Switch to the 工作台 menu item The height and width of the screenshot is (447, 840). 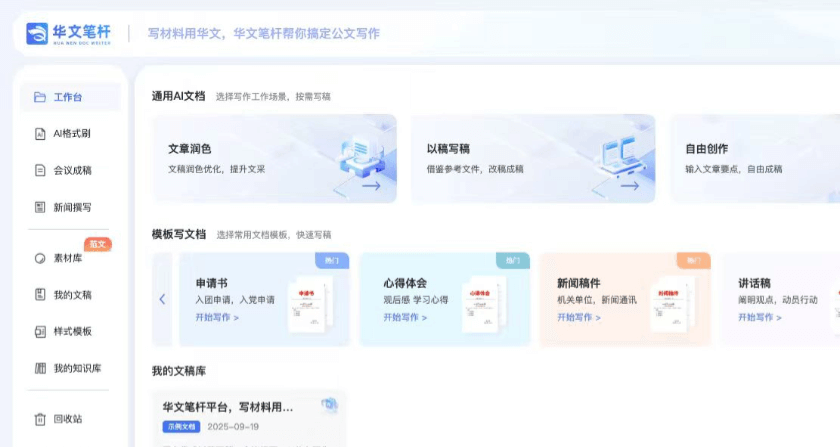70,97
